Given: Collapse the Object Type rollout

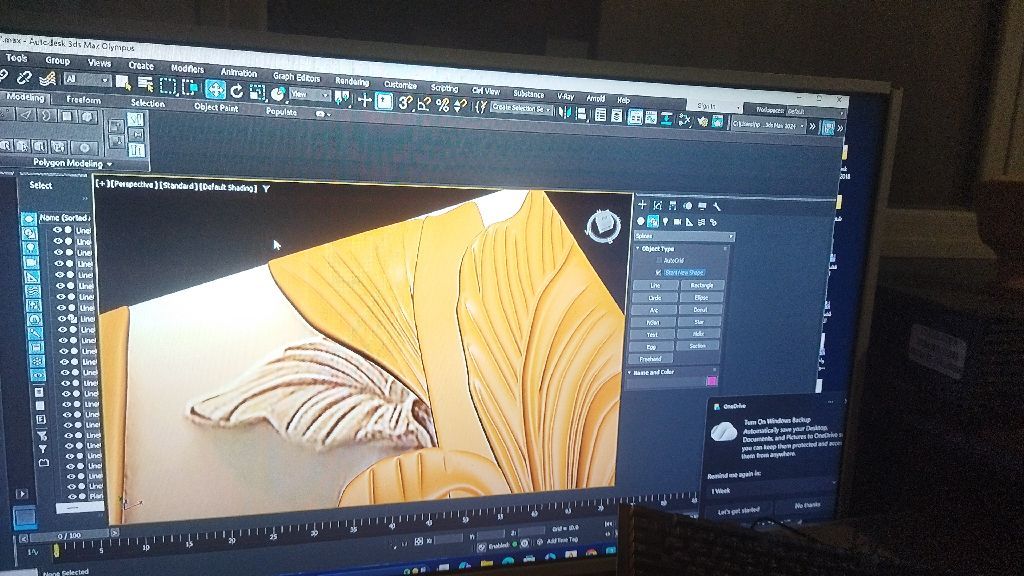Looking at the screenshot, I should [656, 248].
